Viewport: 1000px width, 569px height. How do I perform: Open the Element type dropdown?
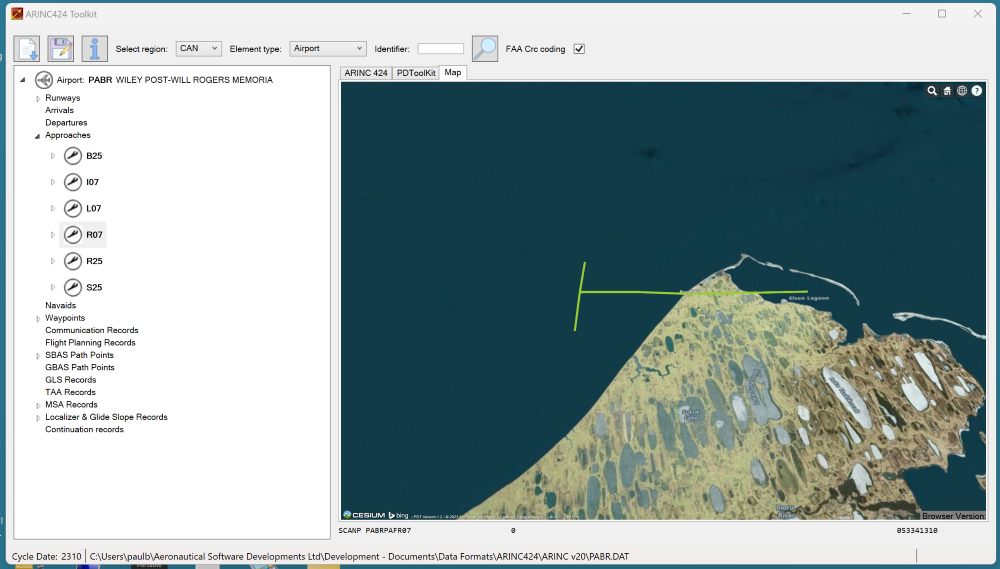(328, 48)
